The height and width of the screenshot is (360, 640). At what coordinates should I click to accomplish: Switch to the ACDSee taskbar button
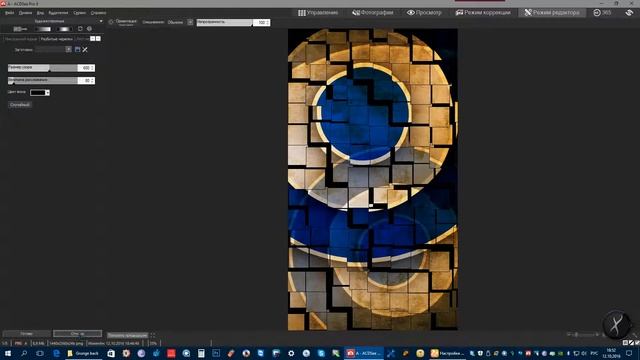pos(364,353)
